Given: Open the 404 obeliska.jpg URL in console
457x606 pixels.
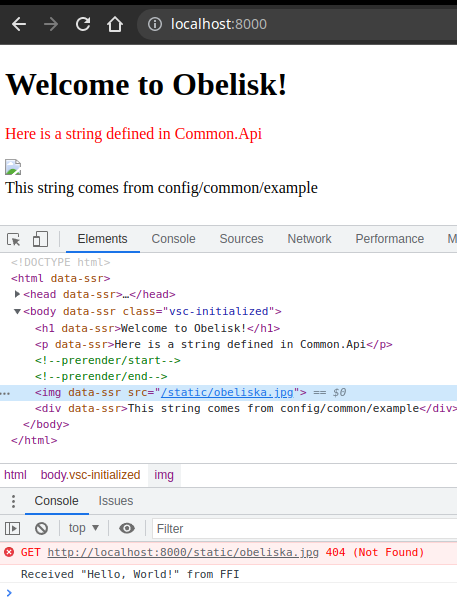Looking at the screenshot, I should 183,553.
